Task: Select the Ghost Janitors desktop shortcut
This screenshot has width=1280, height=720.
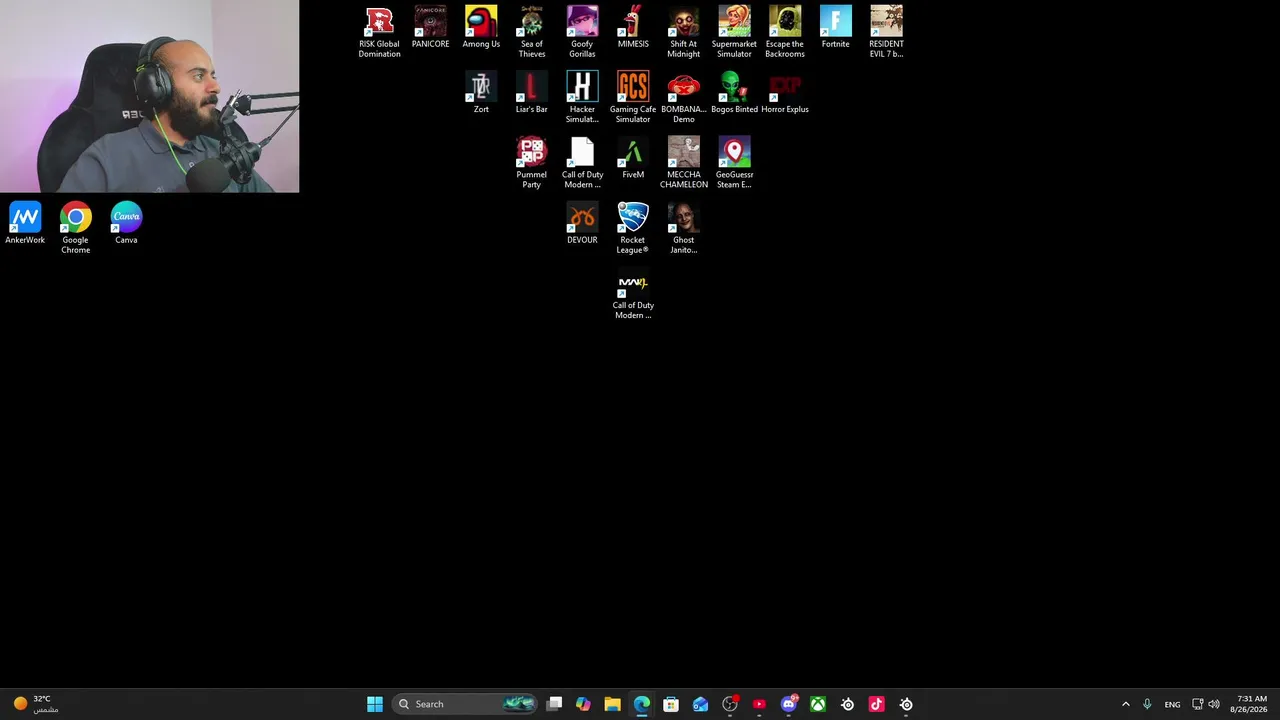Action: coord(684,228)
